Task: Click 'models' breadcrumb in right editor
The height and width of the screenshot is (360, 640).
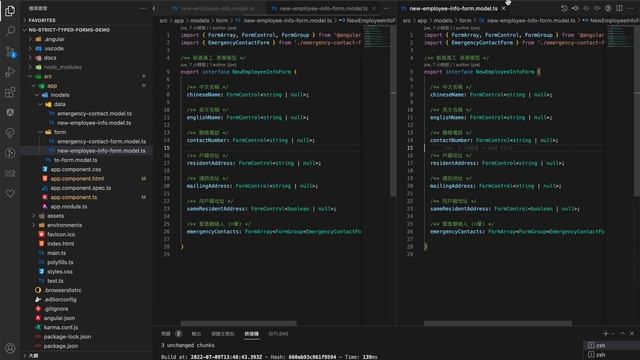Action: 443,20
